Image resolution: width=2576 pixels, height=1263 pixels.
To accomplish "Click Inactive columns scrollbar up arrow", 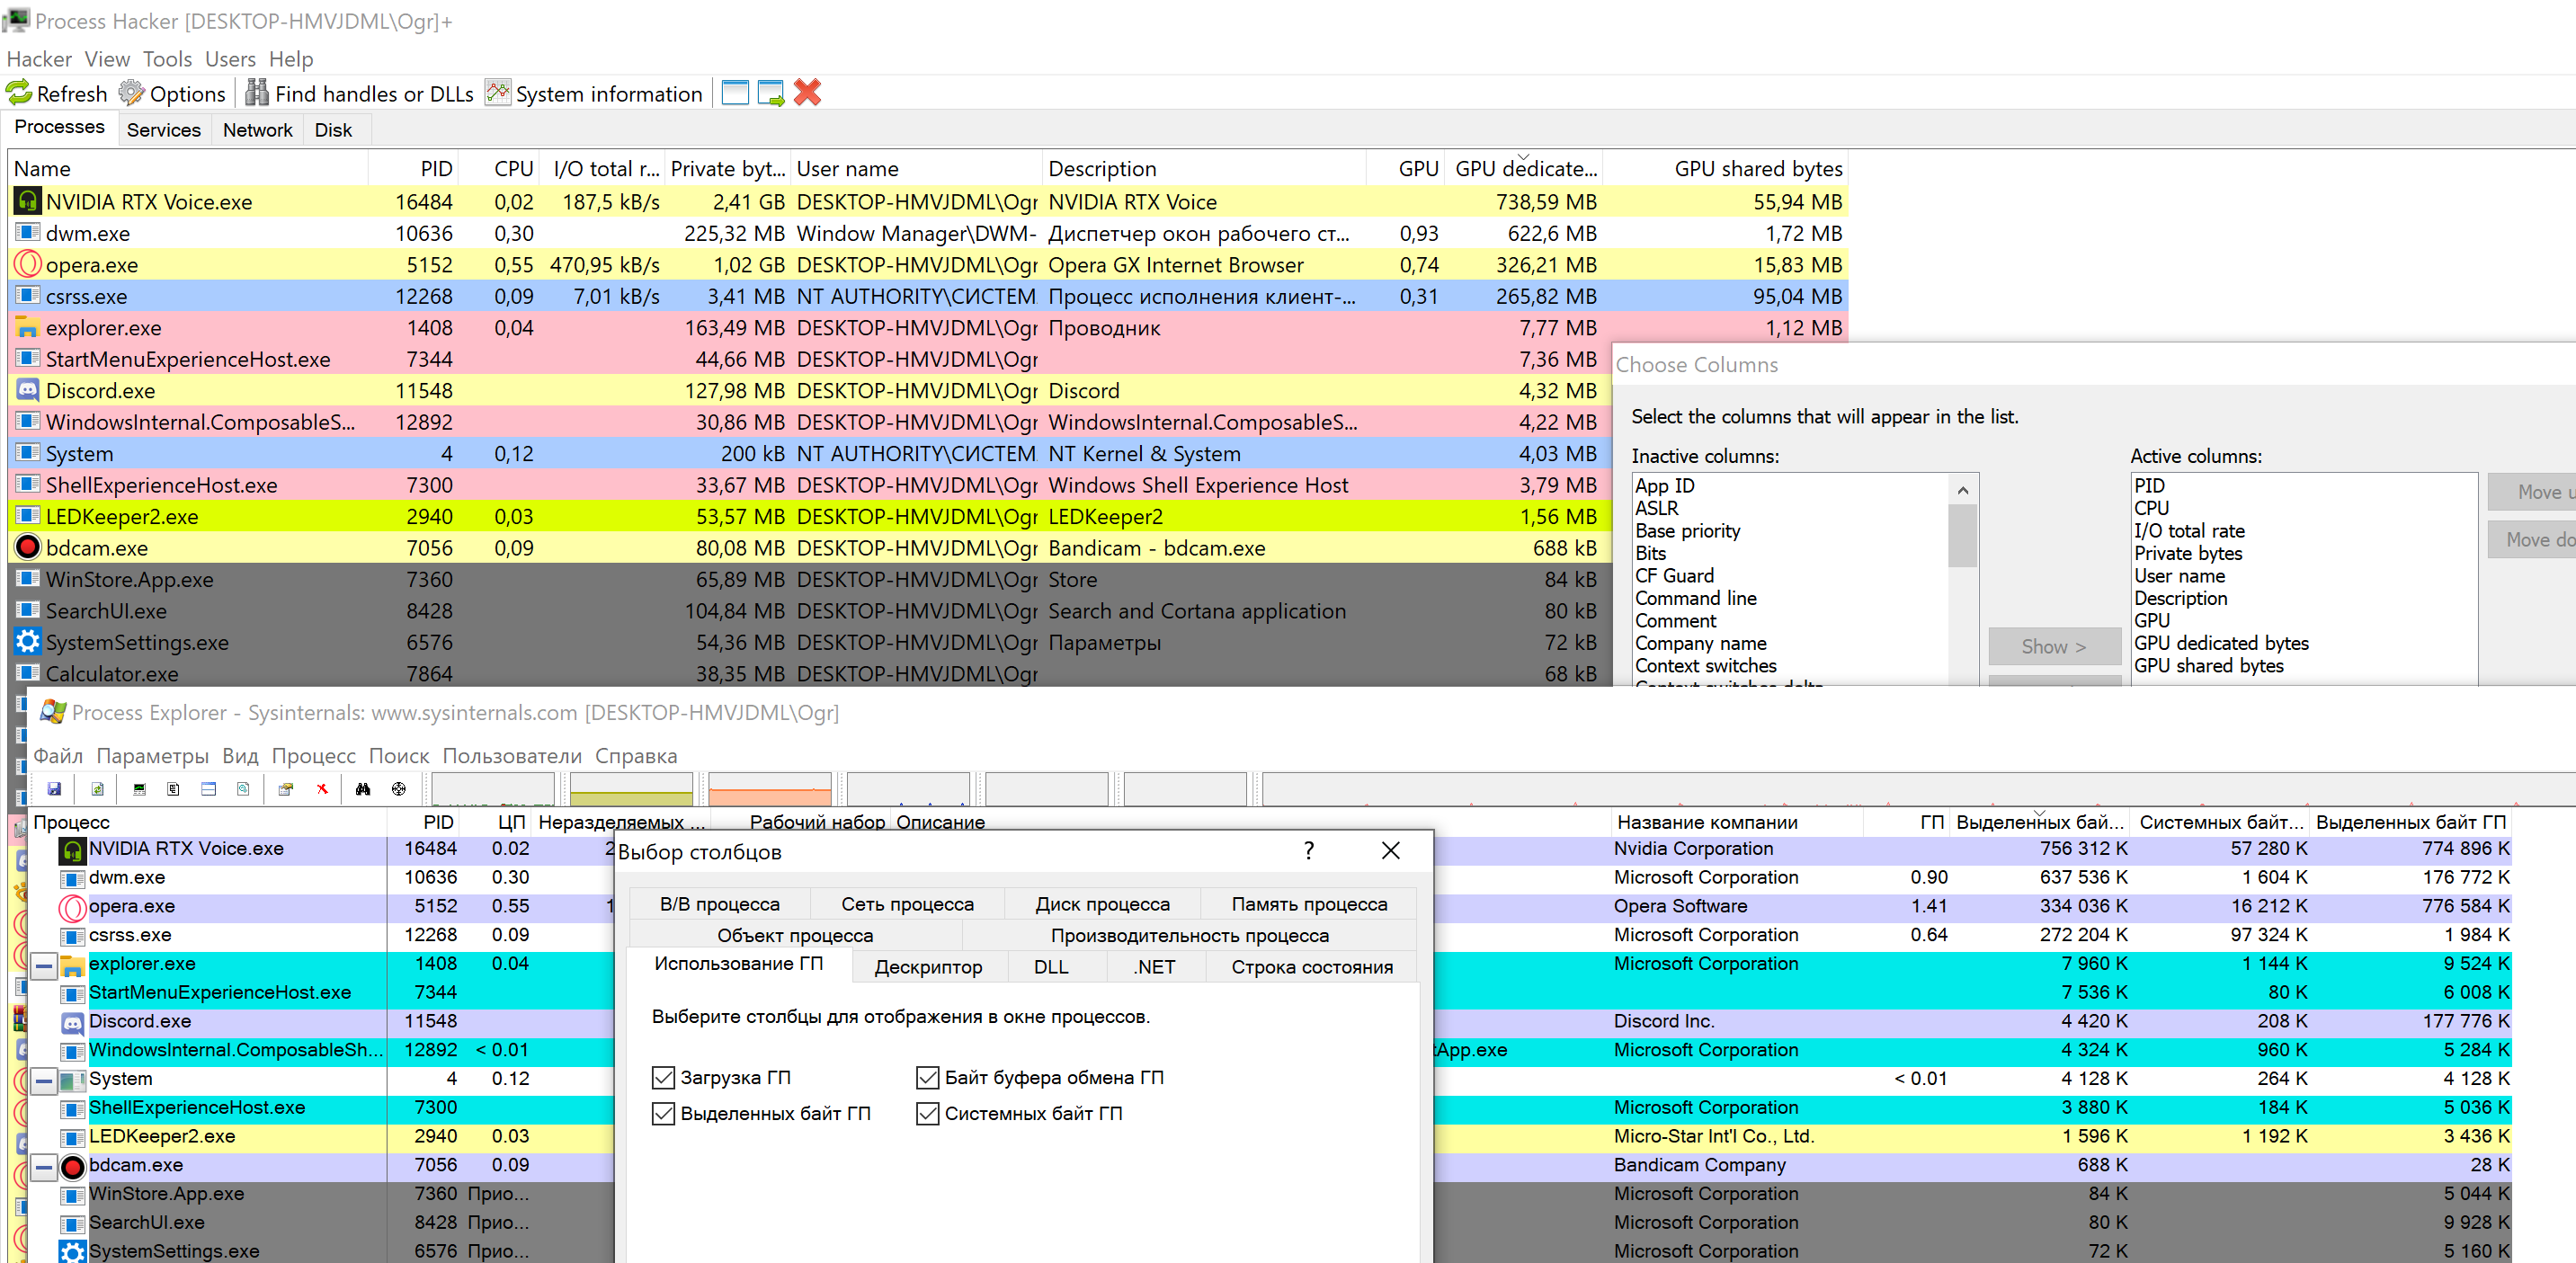I will [1962, 489].
